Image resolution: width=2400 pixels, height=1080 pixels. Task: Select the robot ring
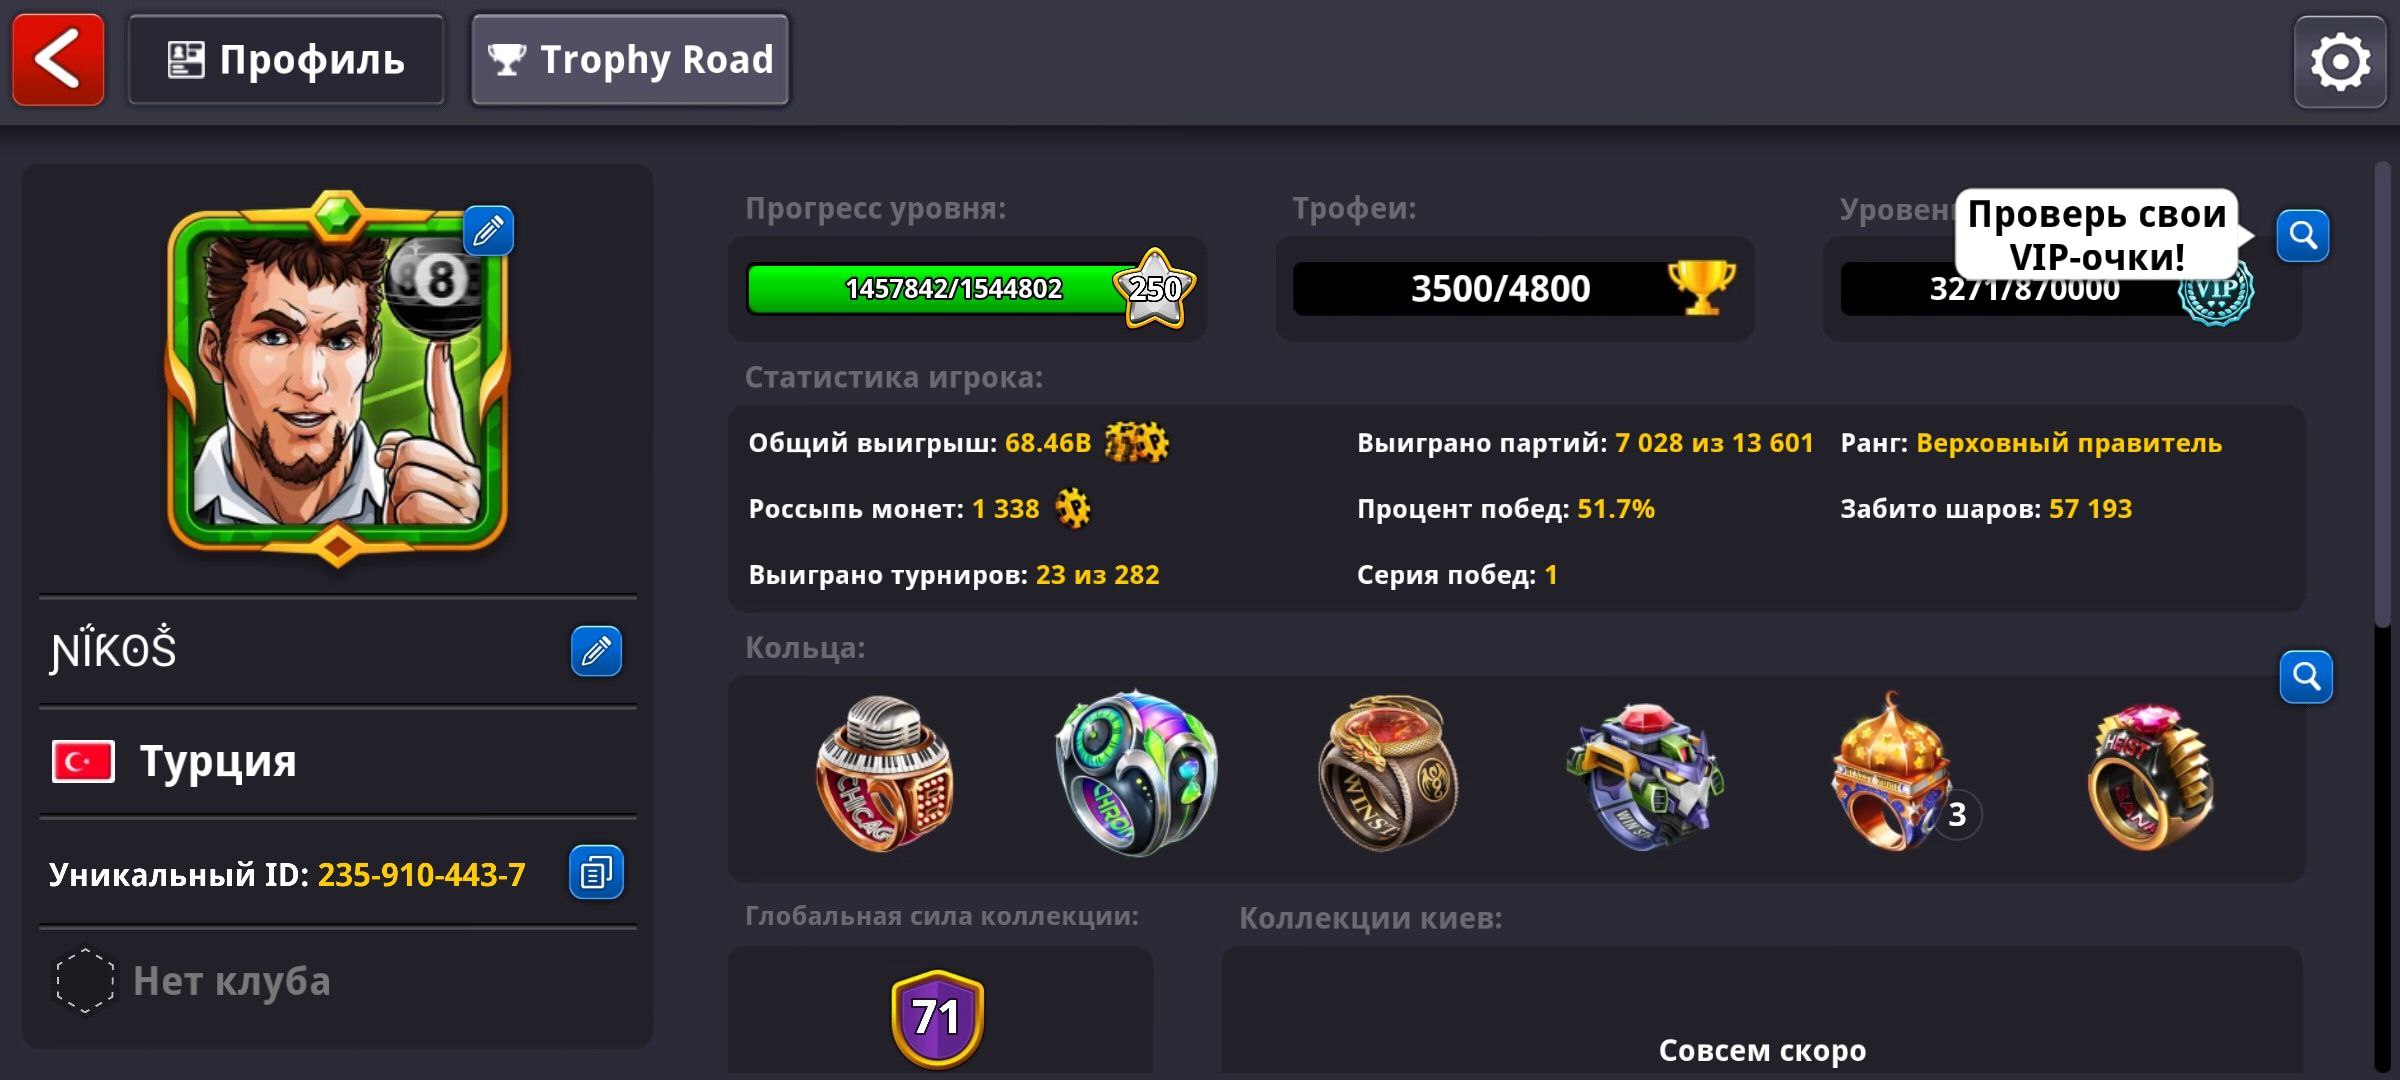tap(1644, 776)
